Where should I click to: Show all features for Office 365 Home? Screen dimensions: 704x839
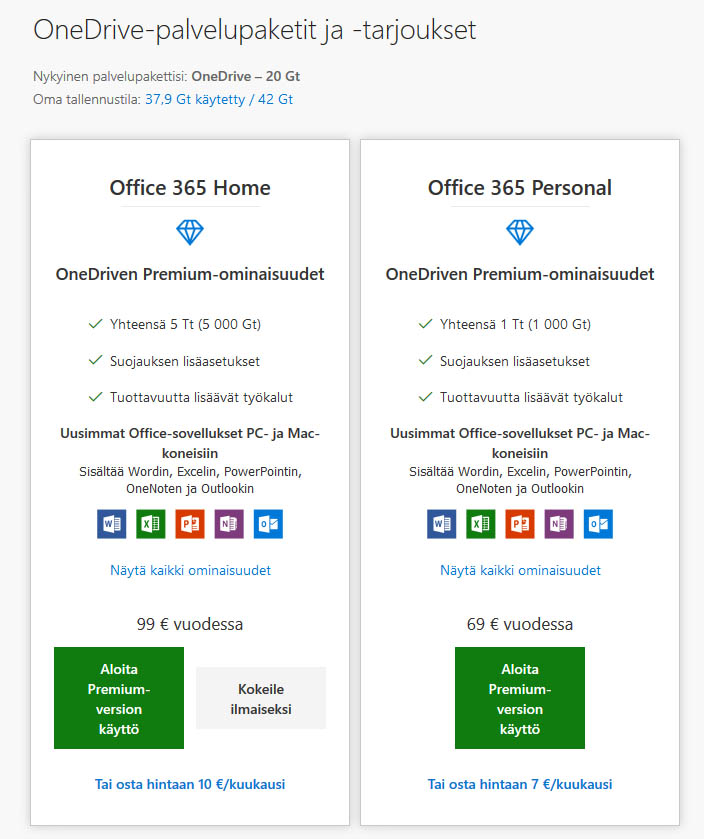190,570
